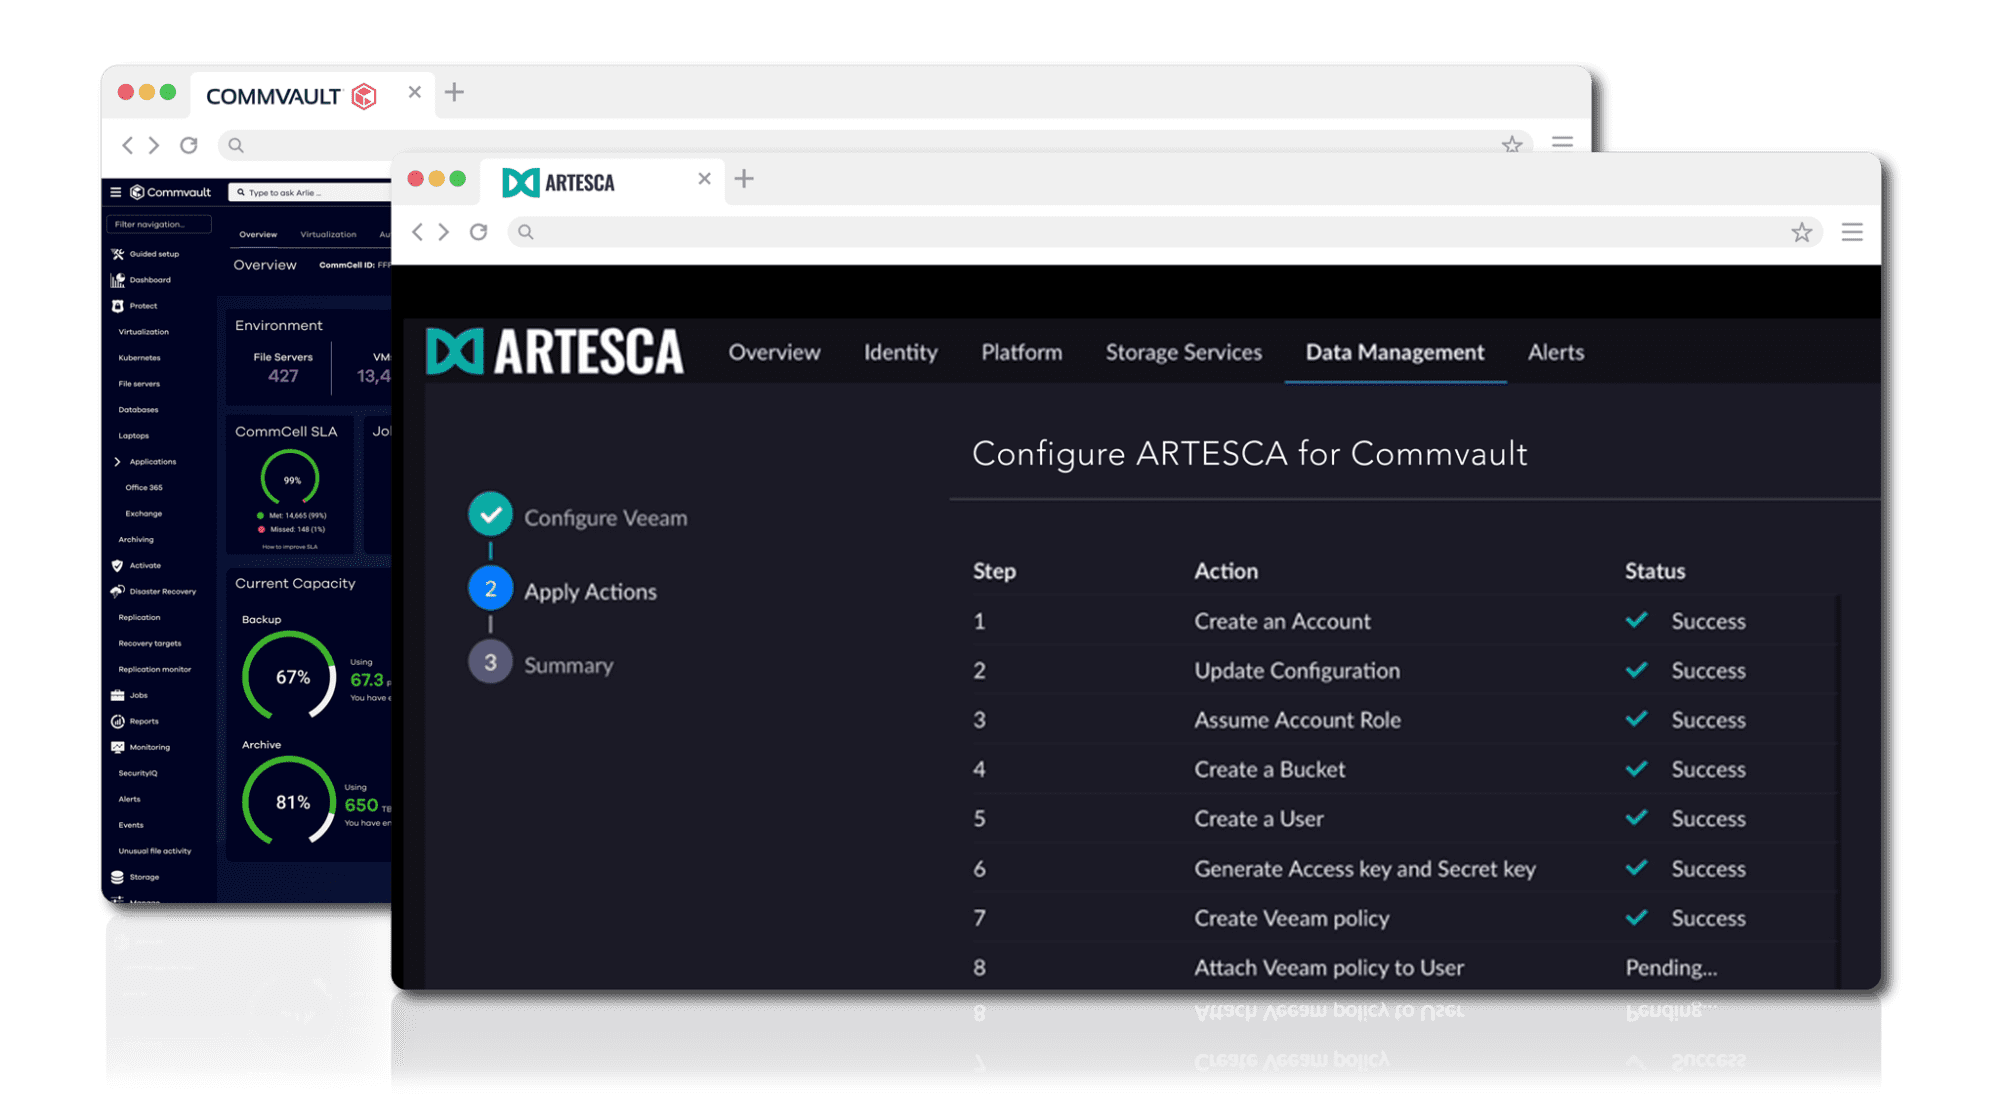The image size is (2000, 1116).
Task: Bookmark the ARTESCA page with the star
Action: click(1801, 232)
